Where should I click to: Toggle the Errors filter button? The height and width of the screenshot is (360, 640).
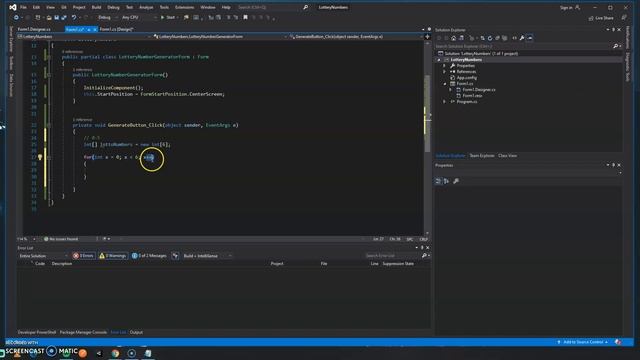(83, 256)
